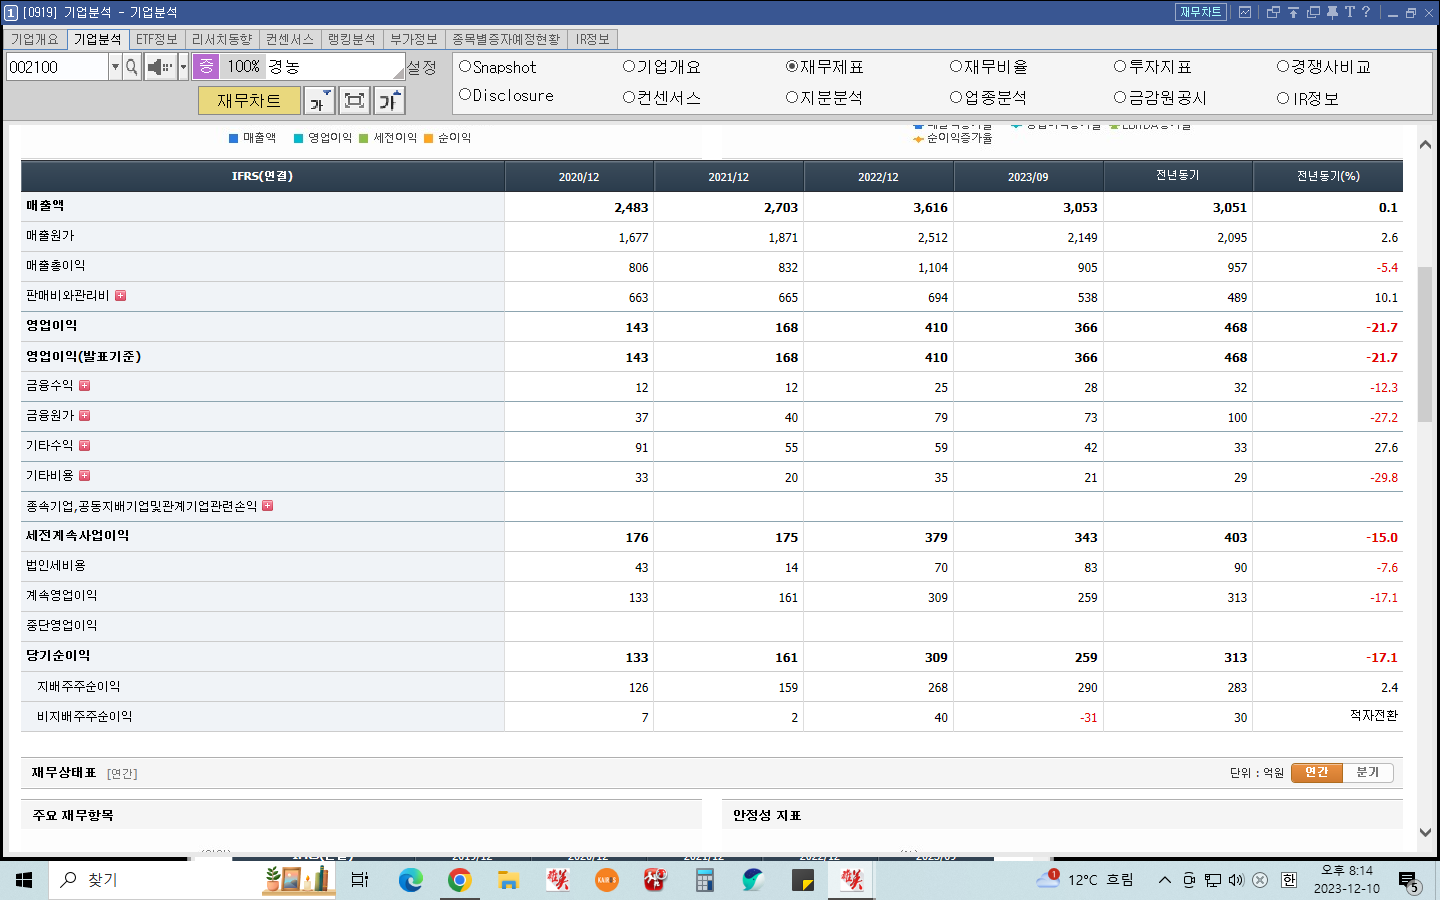Open Microsoft Edge from taskbar

click(x=410, y=880)
